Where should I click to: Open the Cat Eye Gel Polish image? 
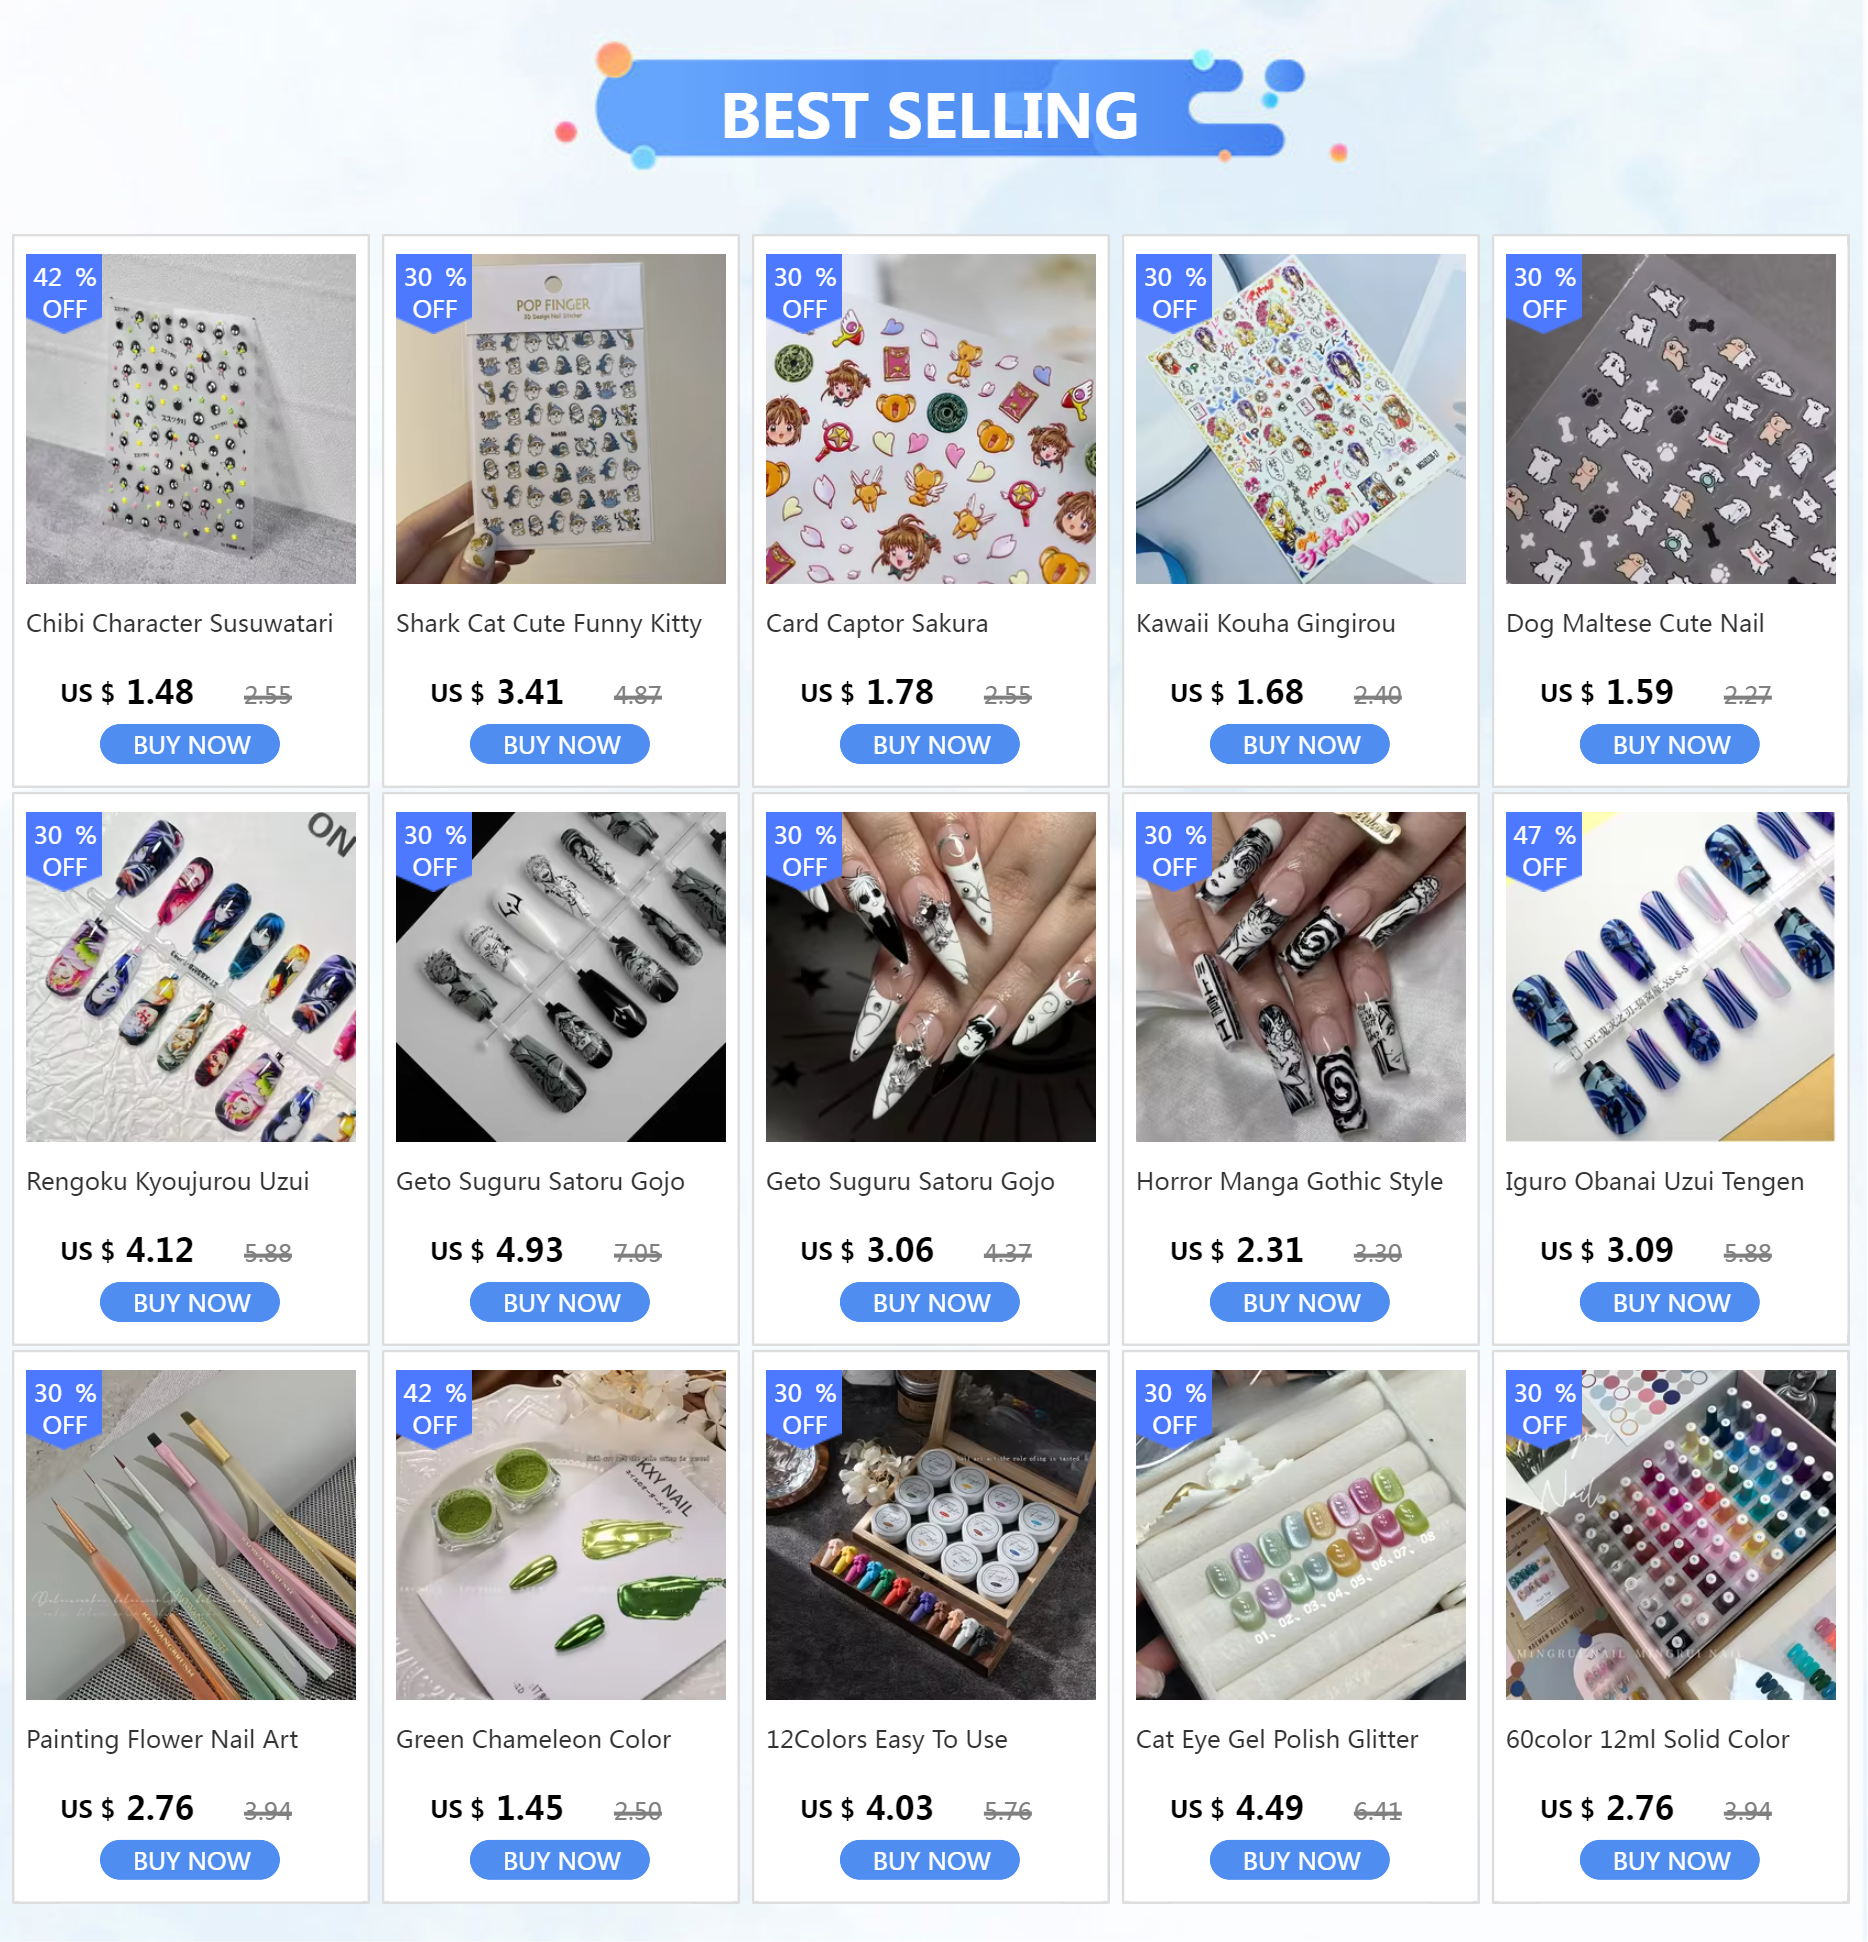point(1301,1535)
